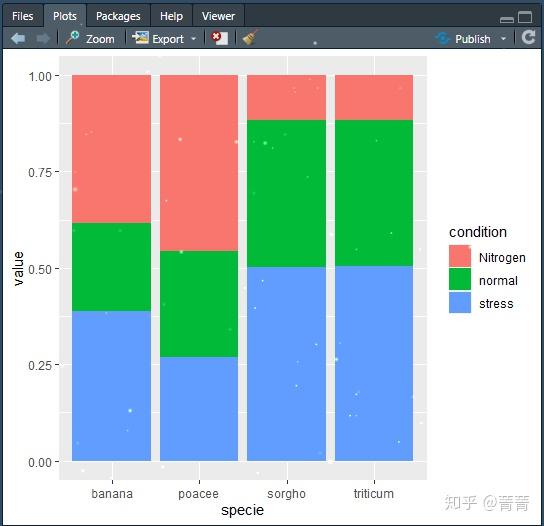Screen dimensions: 544x526
Task: Click the Zoom magnifier button
Action: pos(90,39)
